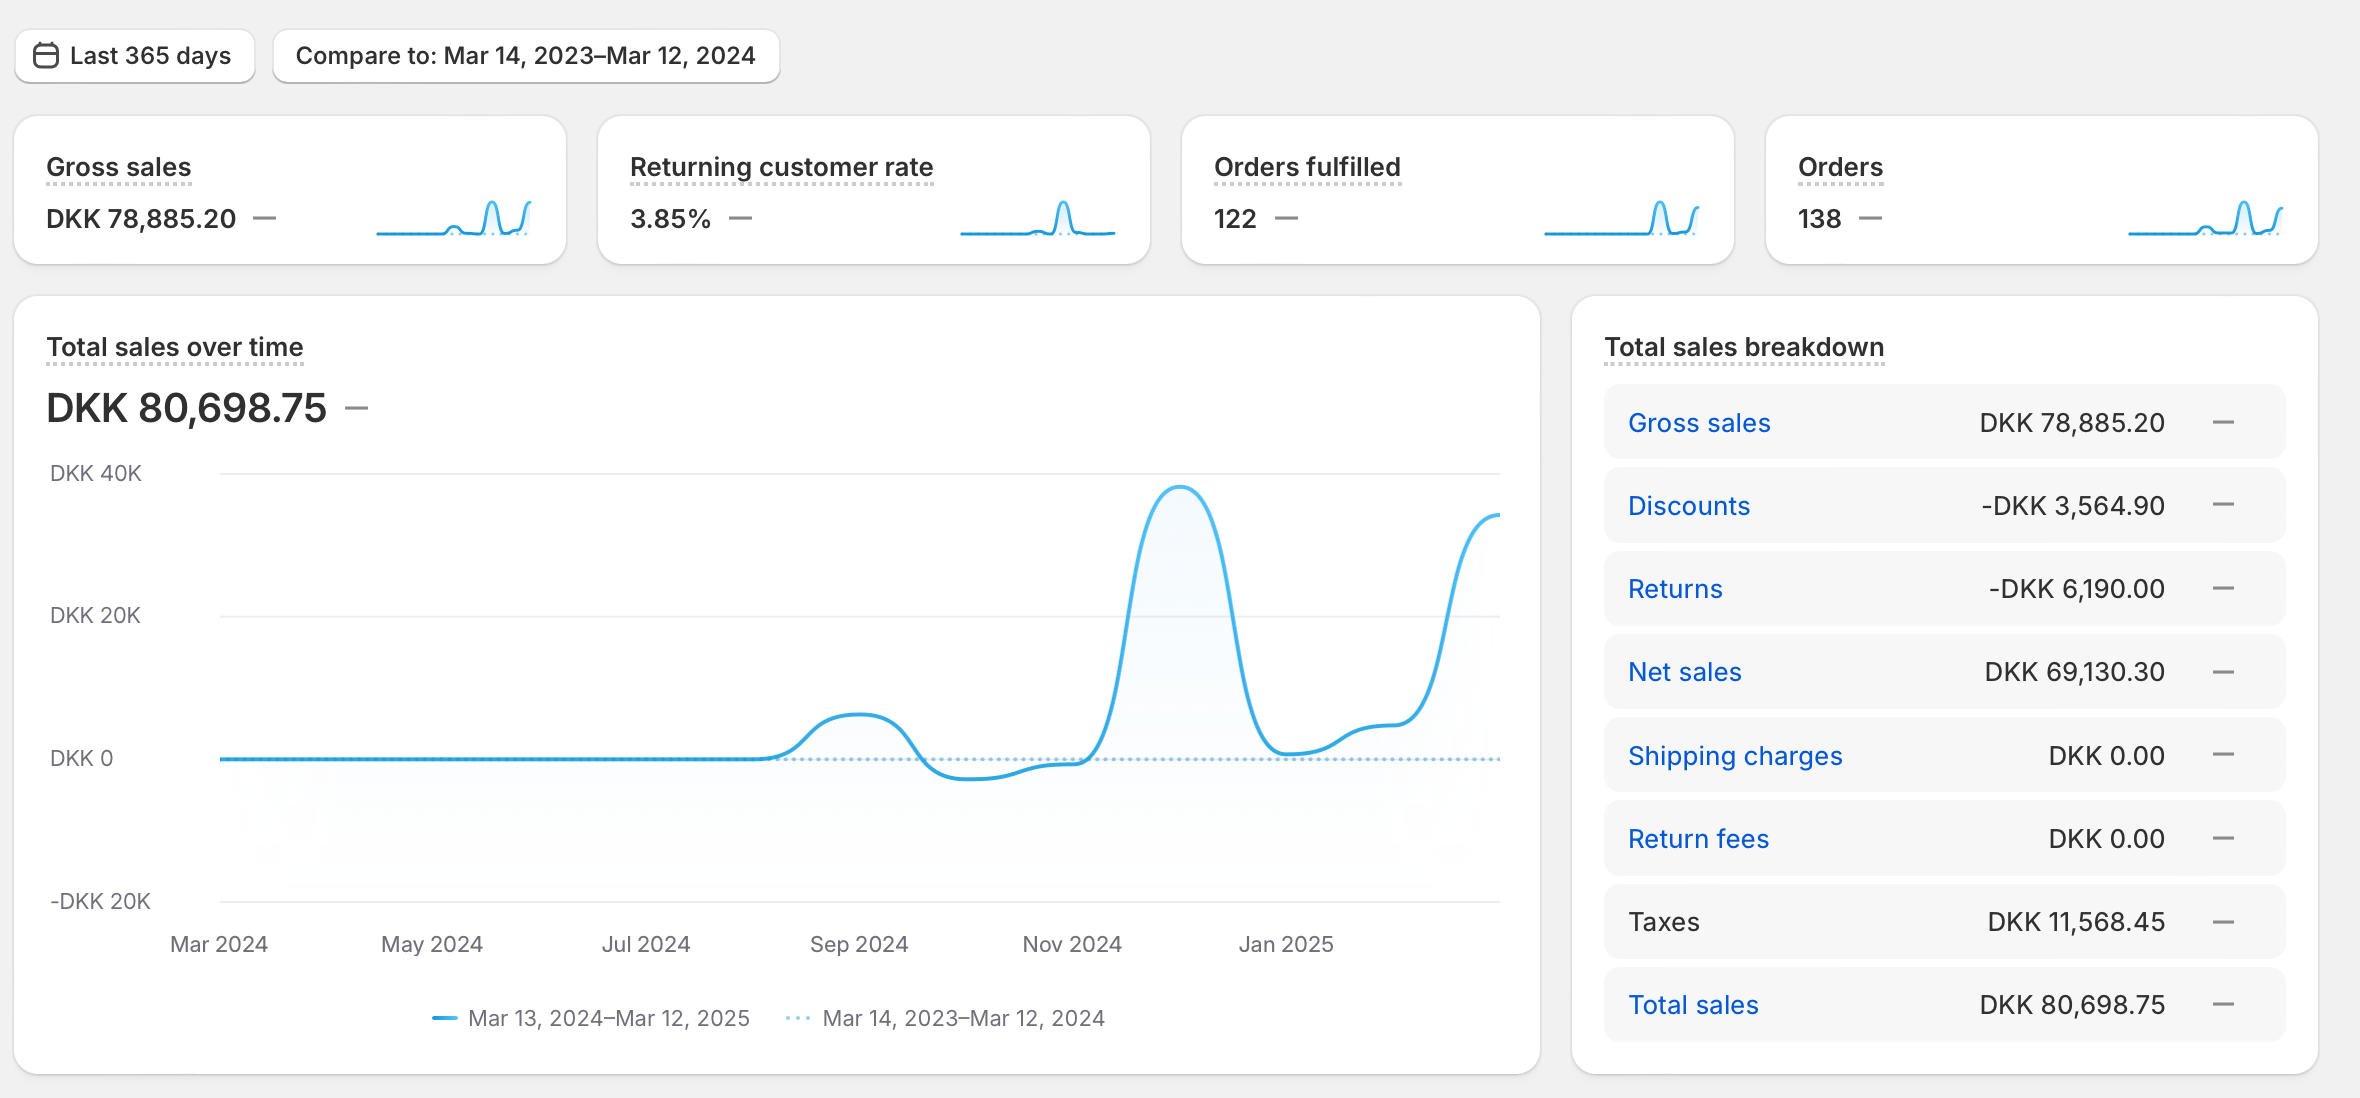Select Shipping charges in sales breakdown
Screen dimensions: 2360x1098
[x=1734, y=756]
